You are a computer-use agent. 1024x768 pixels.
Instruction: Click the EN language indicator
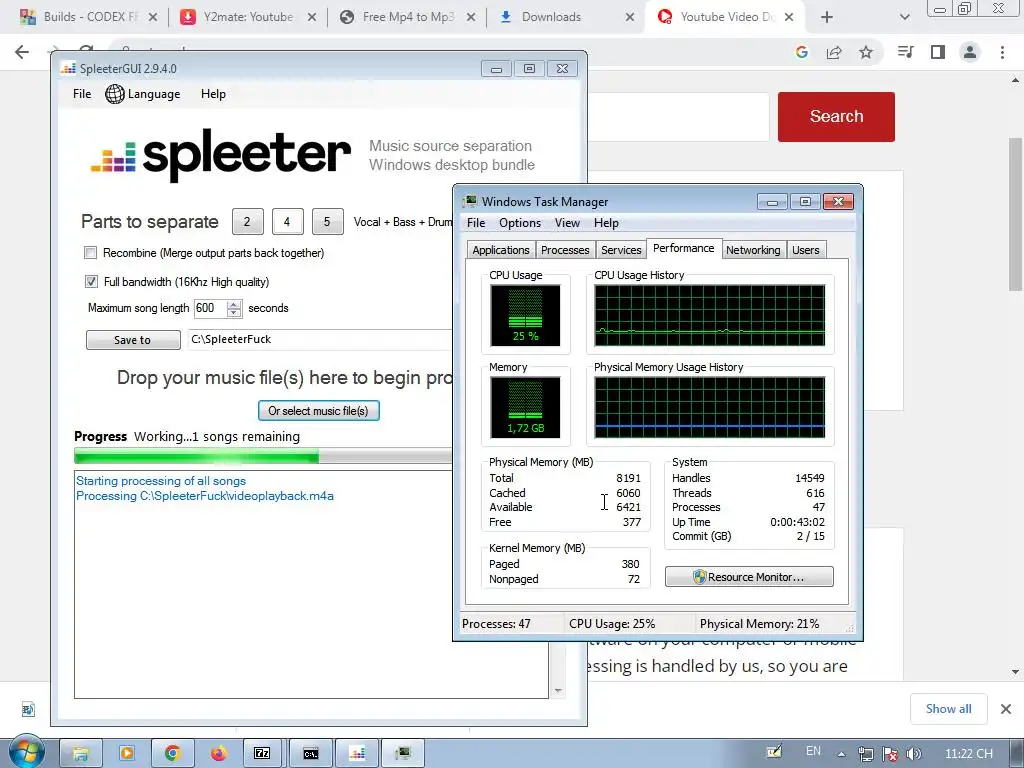click(813, 751)
